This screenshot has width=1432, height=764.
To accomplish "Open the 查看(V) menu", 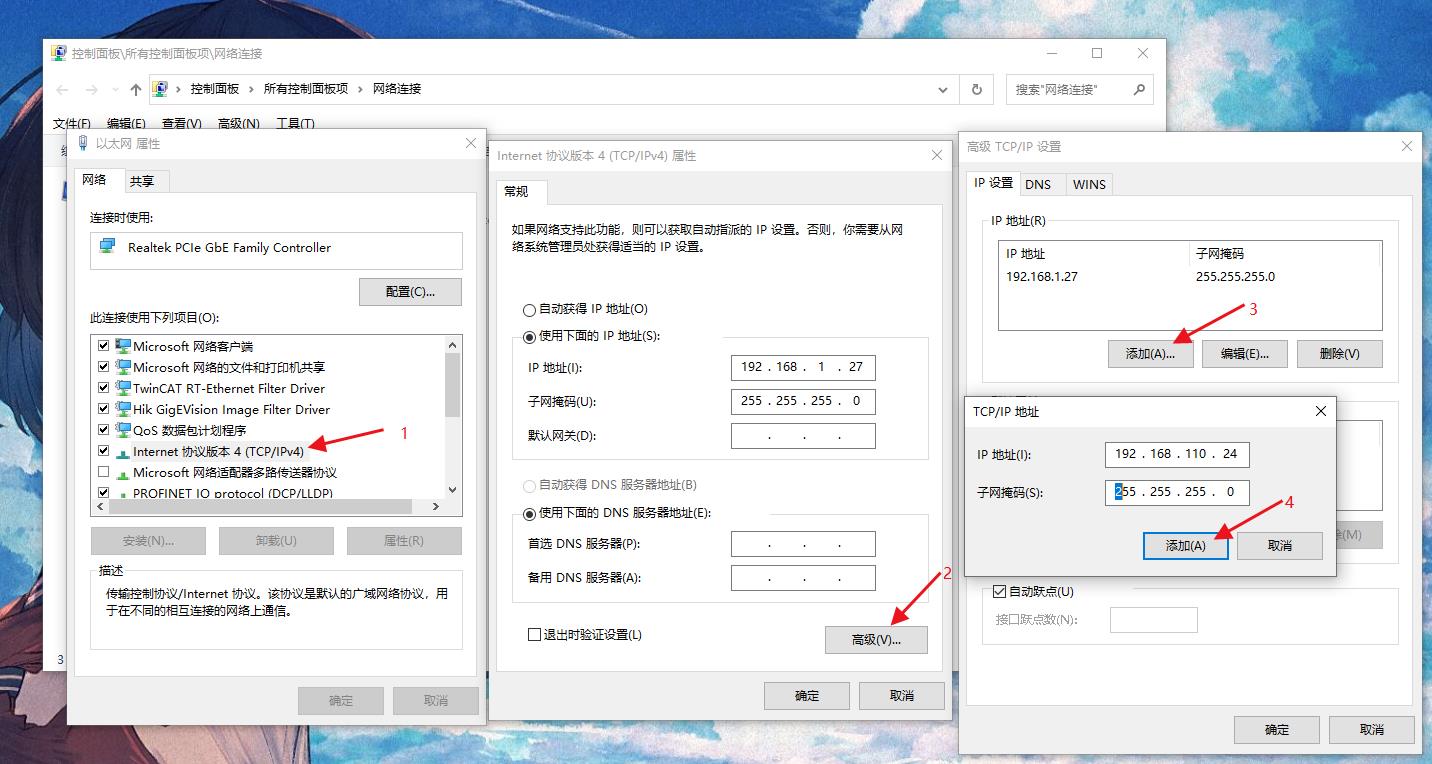I will (182, 124).
